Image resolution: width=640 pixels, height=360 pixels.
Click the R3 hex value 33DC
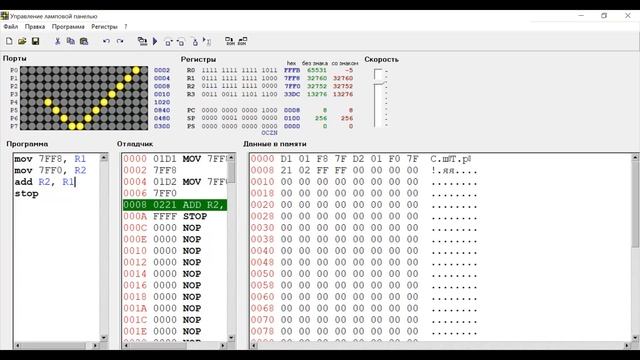tap(292, 94)
